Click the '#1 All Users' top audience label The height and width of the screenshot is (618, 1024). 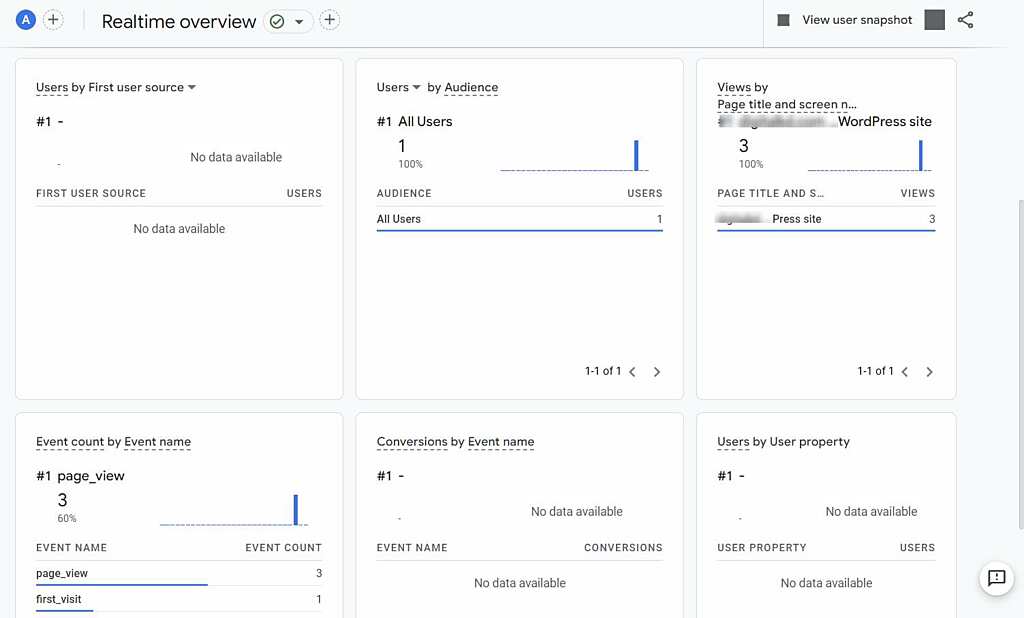415,122
